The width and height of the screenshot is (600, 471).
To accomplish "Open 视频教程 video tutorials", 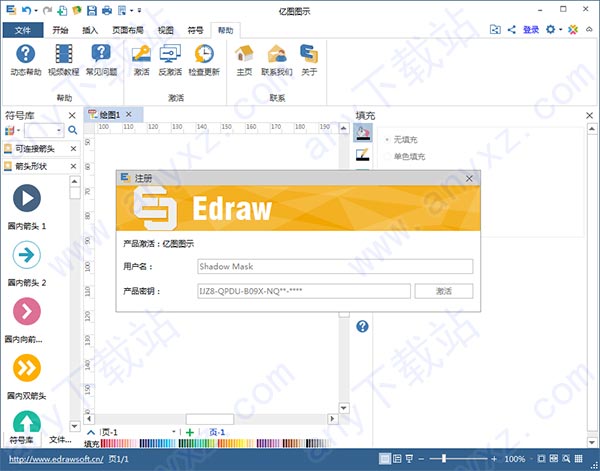I will (x=65, y=60).
